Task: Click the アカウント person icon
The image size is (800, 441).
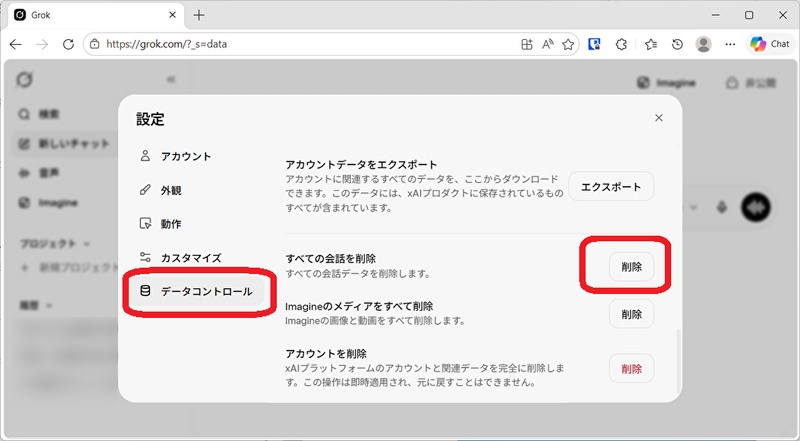Action: (145, 156)
